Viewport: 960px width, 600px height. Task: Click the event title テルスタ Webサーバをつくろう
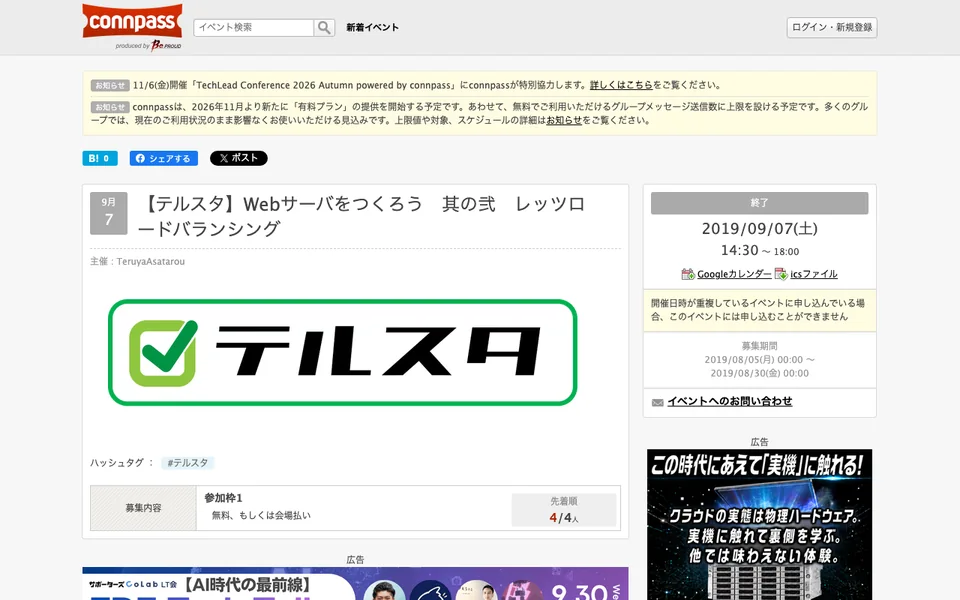pos(362,216)
